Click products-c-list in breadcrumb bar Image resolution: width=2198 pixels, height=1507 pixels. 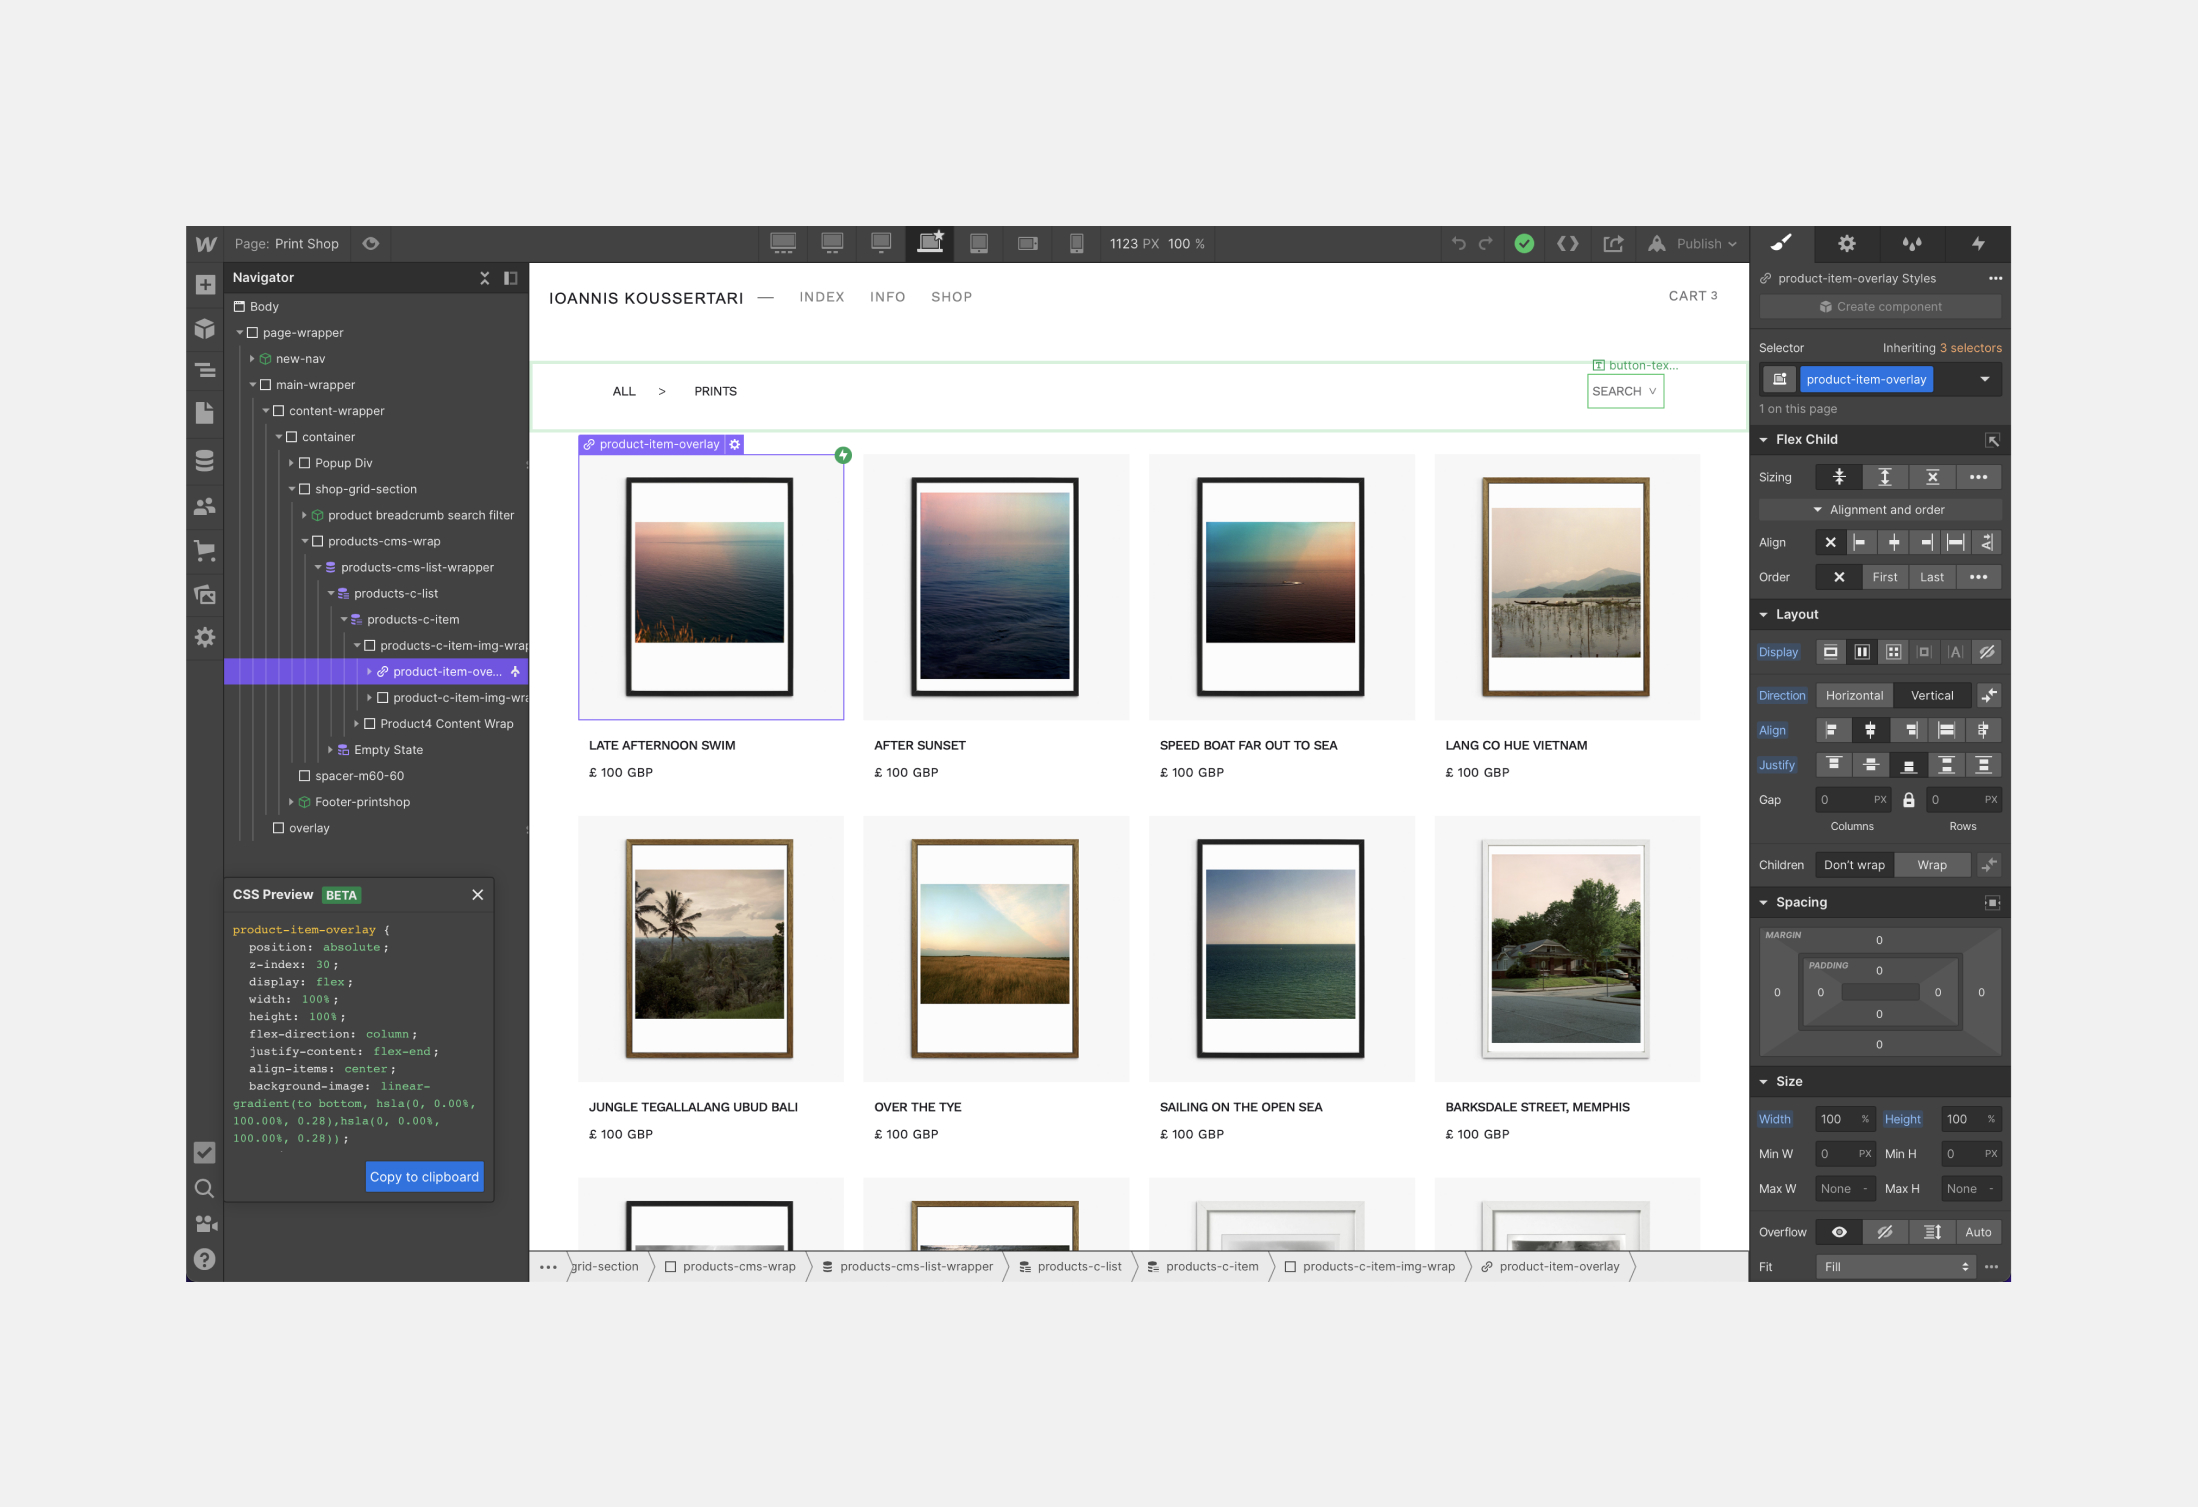coord(1078,1267)
